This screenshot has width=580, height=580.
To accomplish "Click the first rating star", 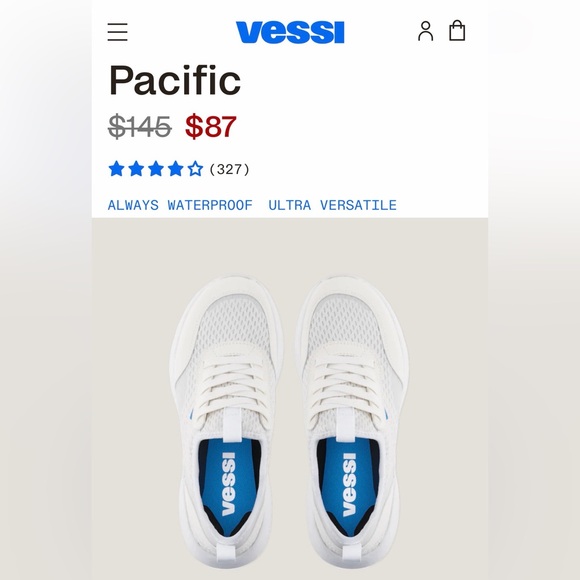I will [x=117, y=169].
